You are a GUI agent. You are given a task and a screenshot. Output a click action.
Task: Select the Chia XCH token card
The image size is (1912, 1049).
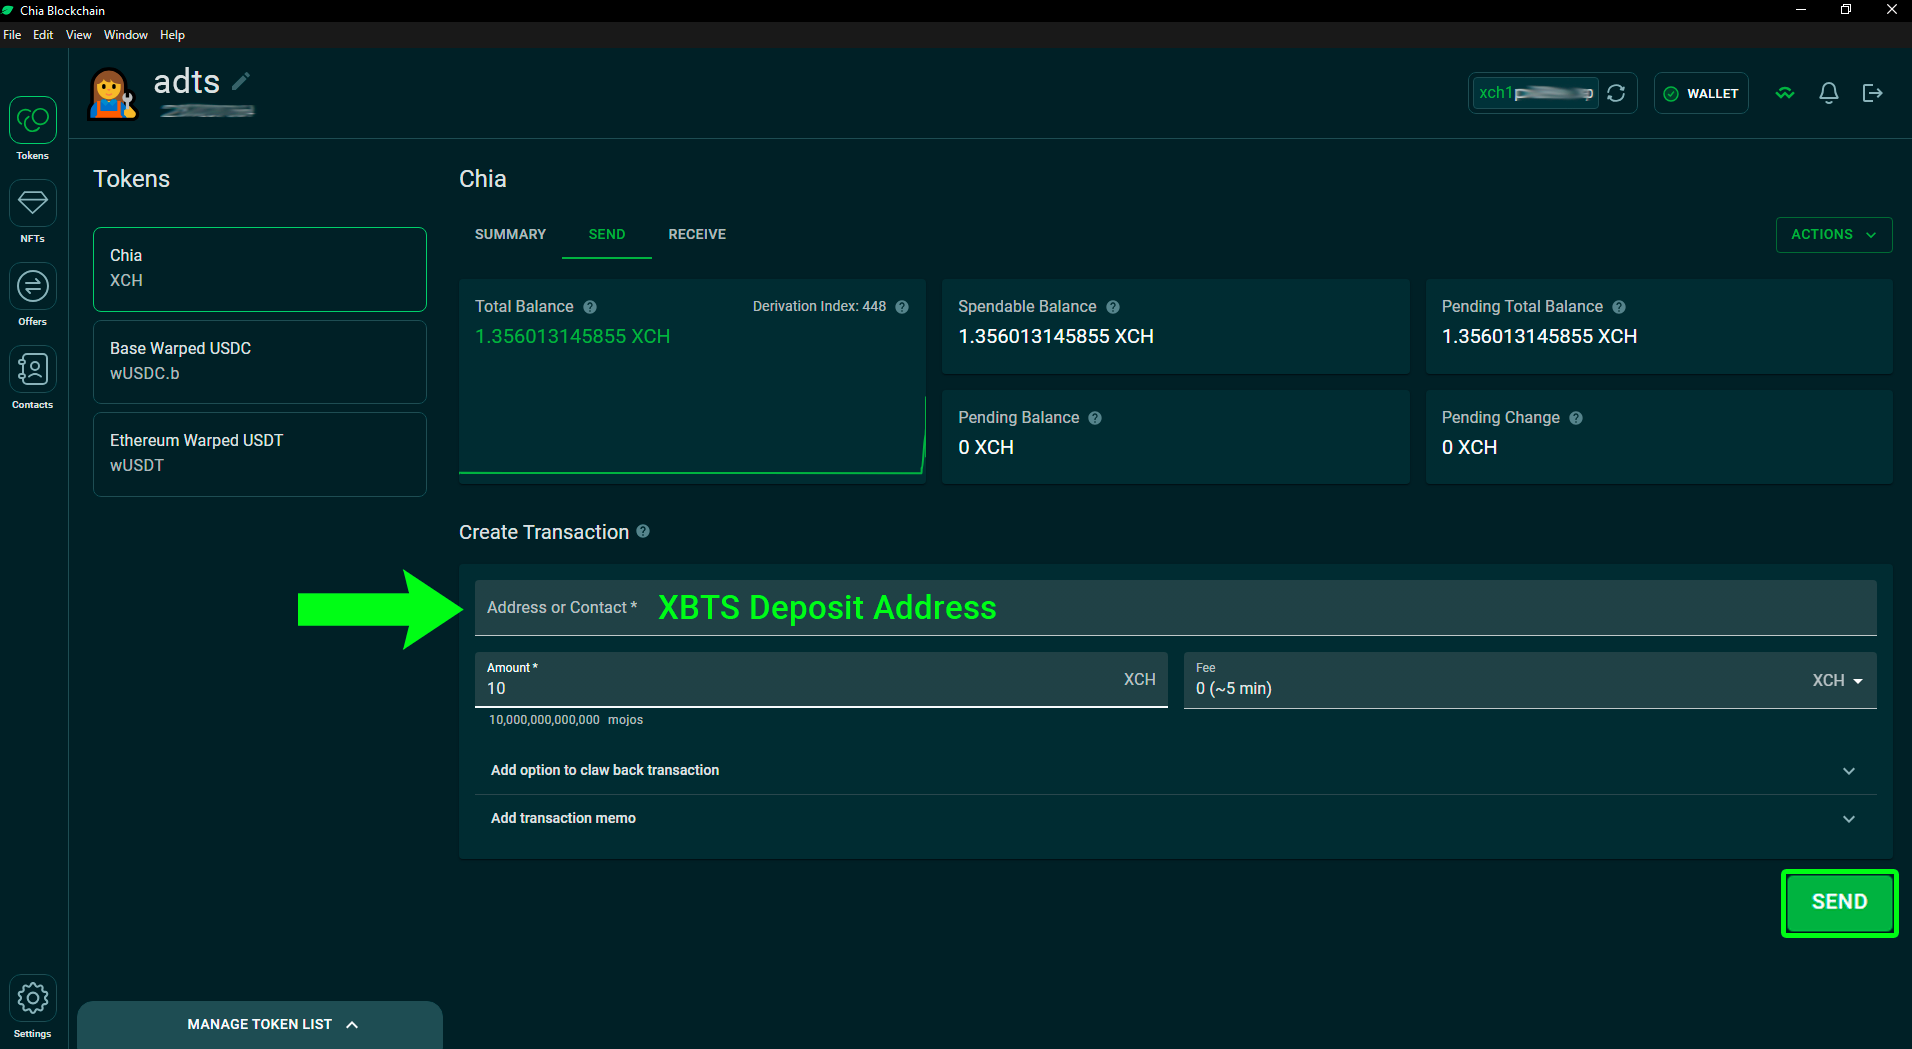pos(260,269)
